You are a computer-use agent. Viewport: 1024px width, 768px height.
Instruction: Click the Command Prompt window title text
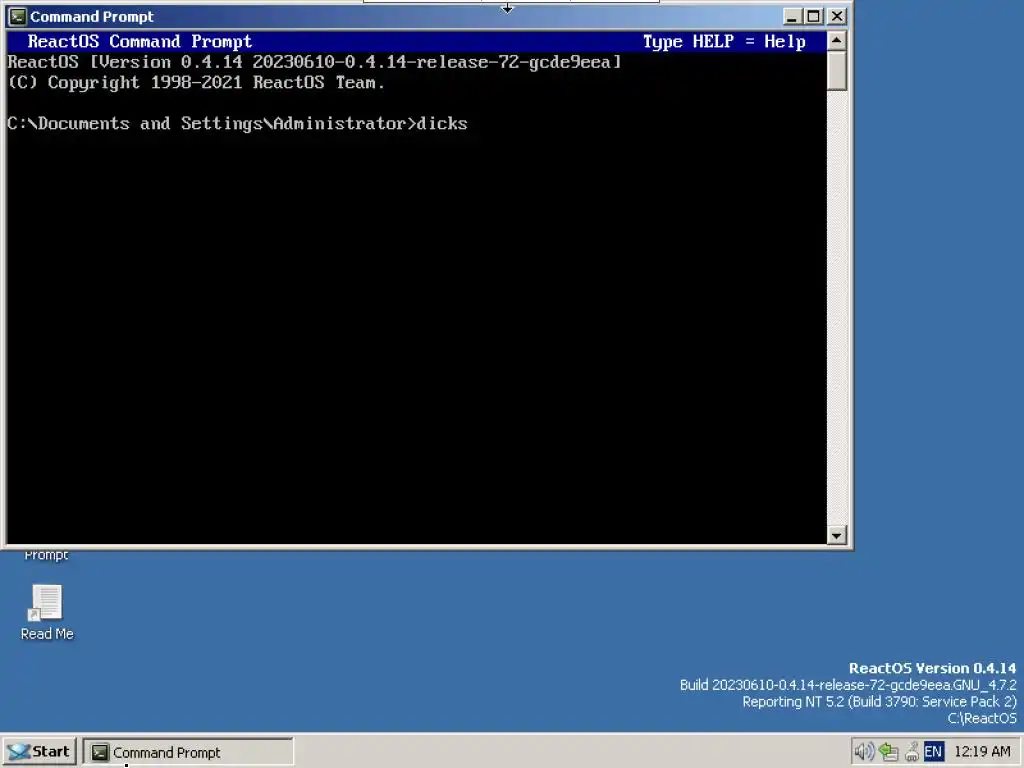pyautogui.click(x=92, y=16)
